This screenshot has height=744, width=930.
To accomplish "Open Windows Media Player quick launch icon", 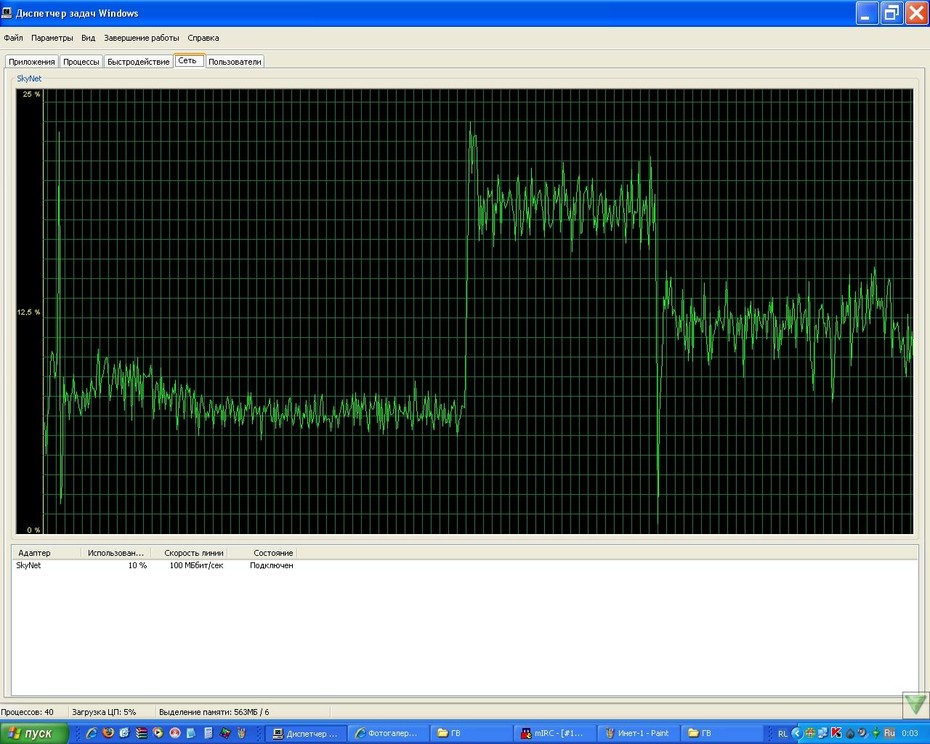I will click(x=158, y=733).
